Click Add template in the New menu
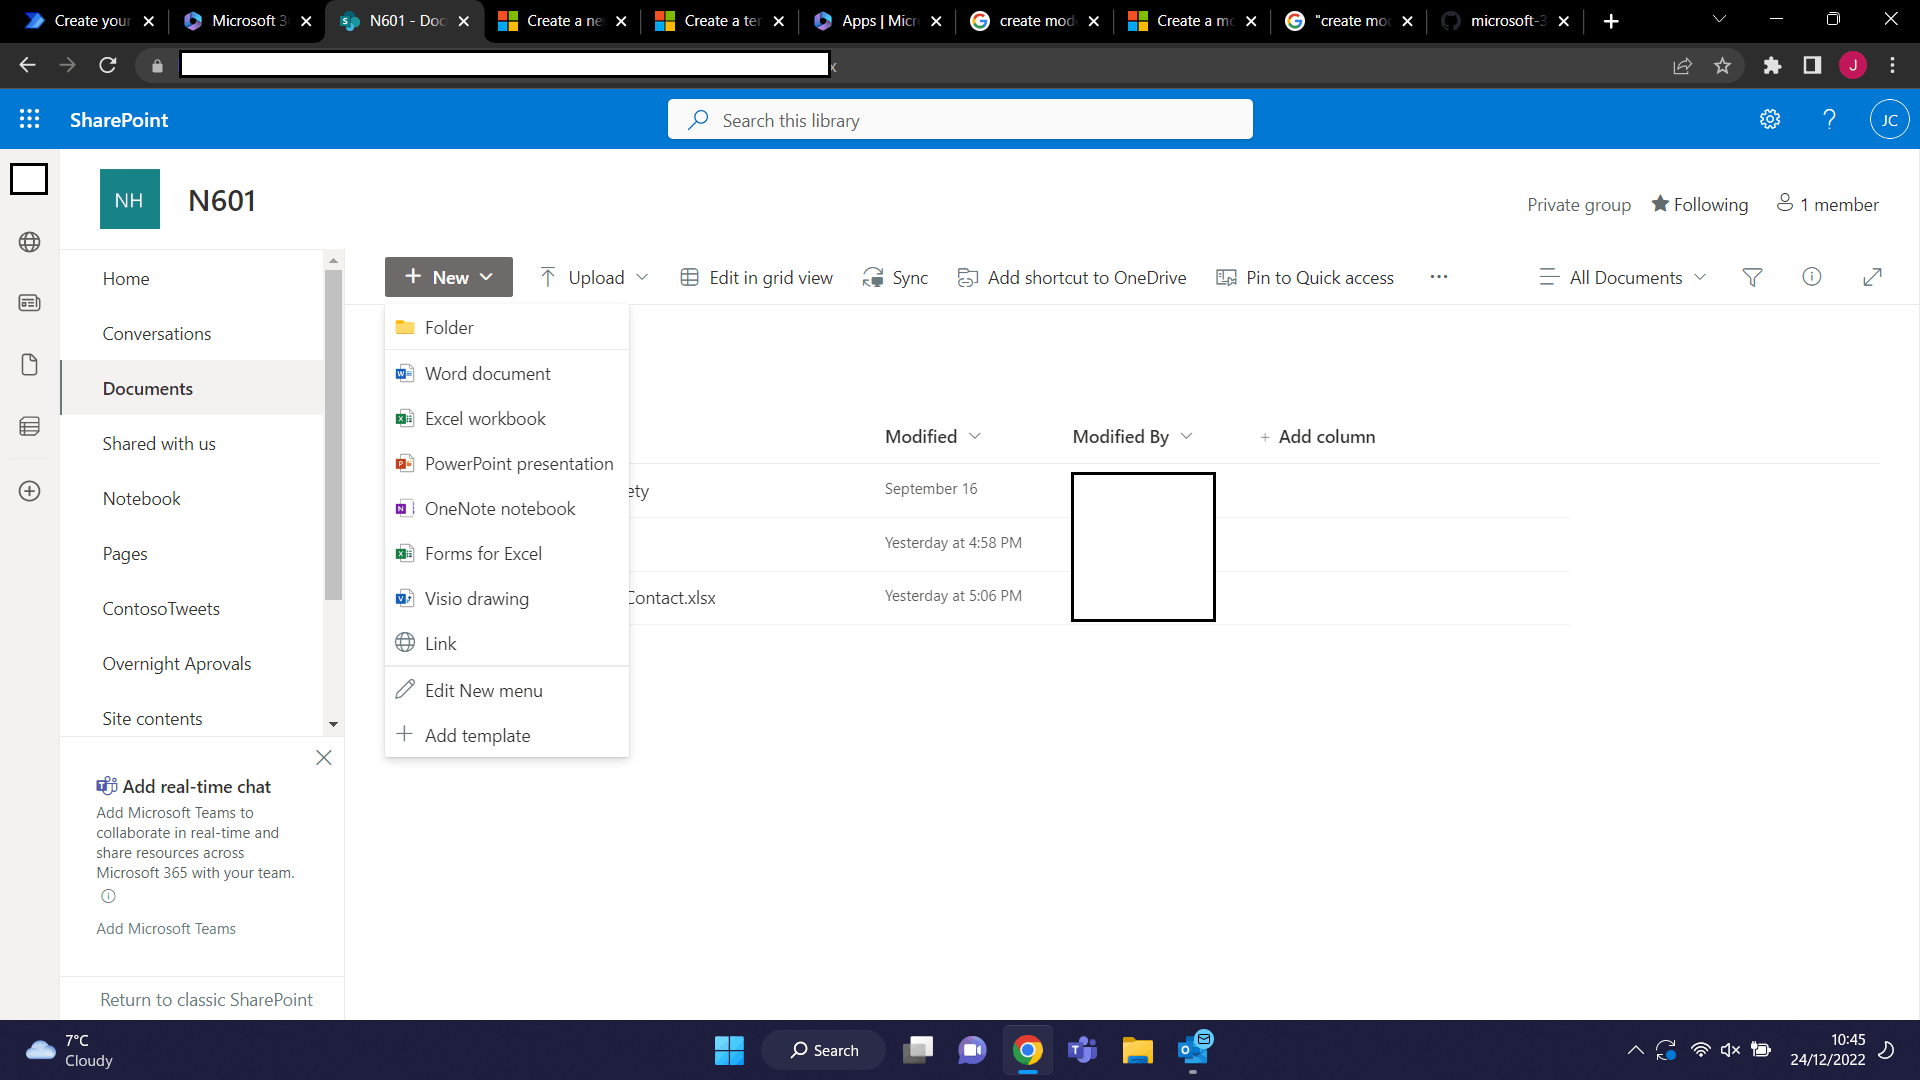 point(477,735)
